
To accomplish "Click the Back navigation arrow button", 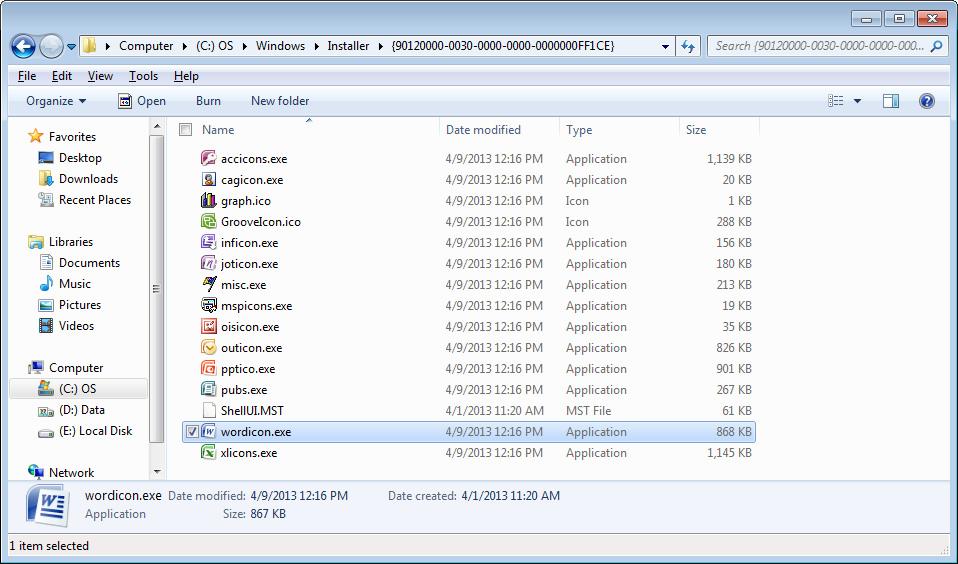I will point(24,46).
